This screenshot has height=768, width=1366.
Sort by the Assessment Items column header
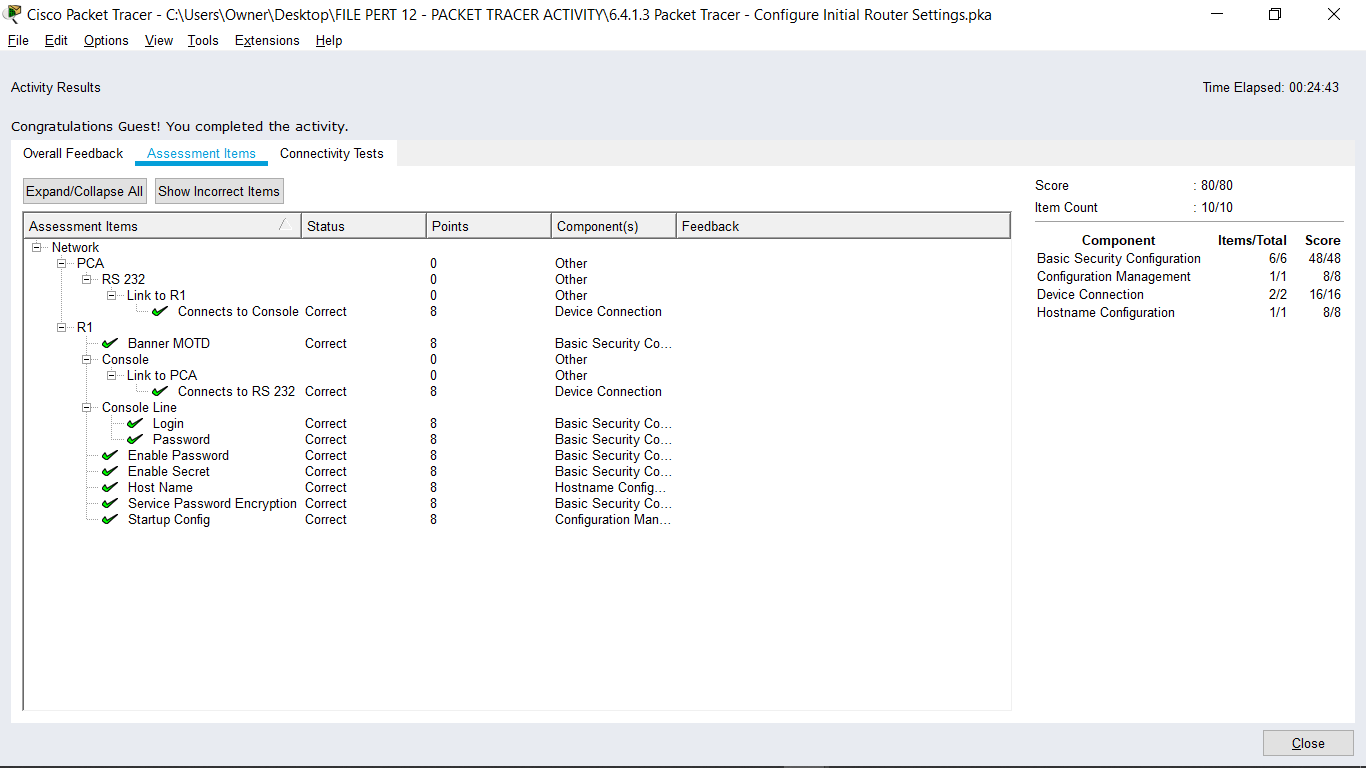(x=162, y=226)
